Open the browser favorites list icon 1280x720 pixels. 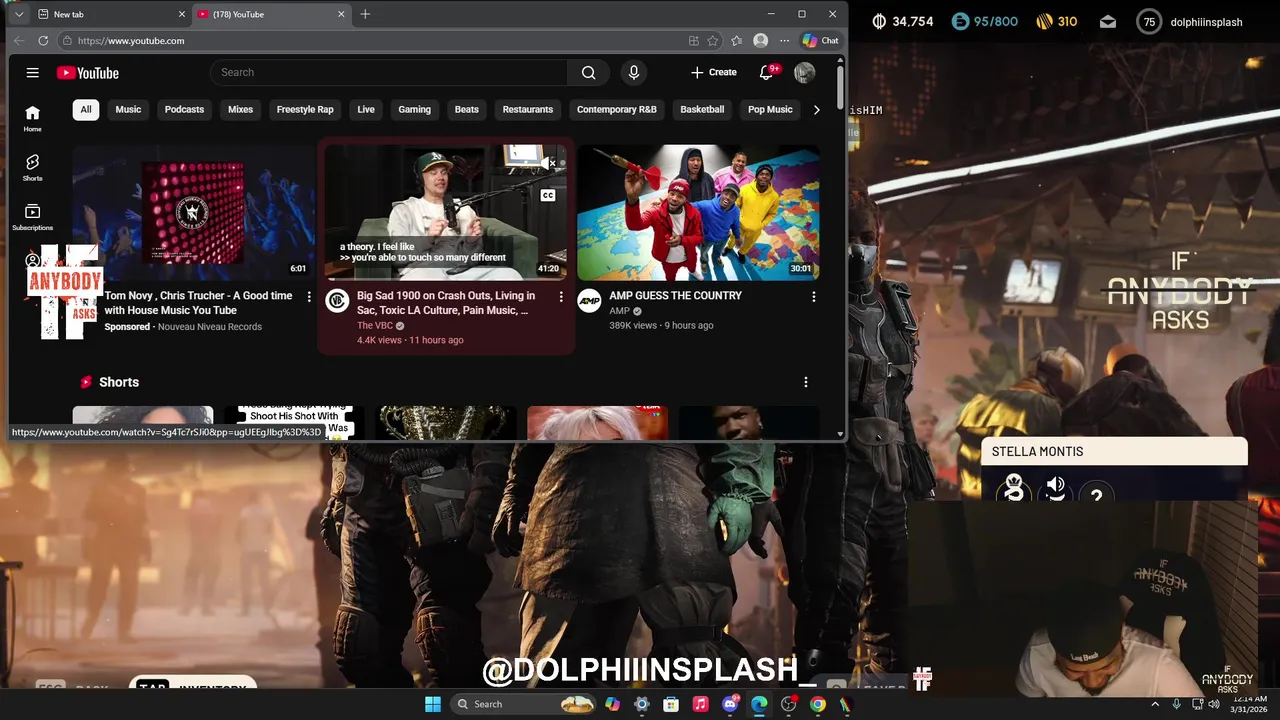click(737, 41)
